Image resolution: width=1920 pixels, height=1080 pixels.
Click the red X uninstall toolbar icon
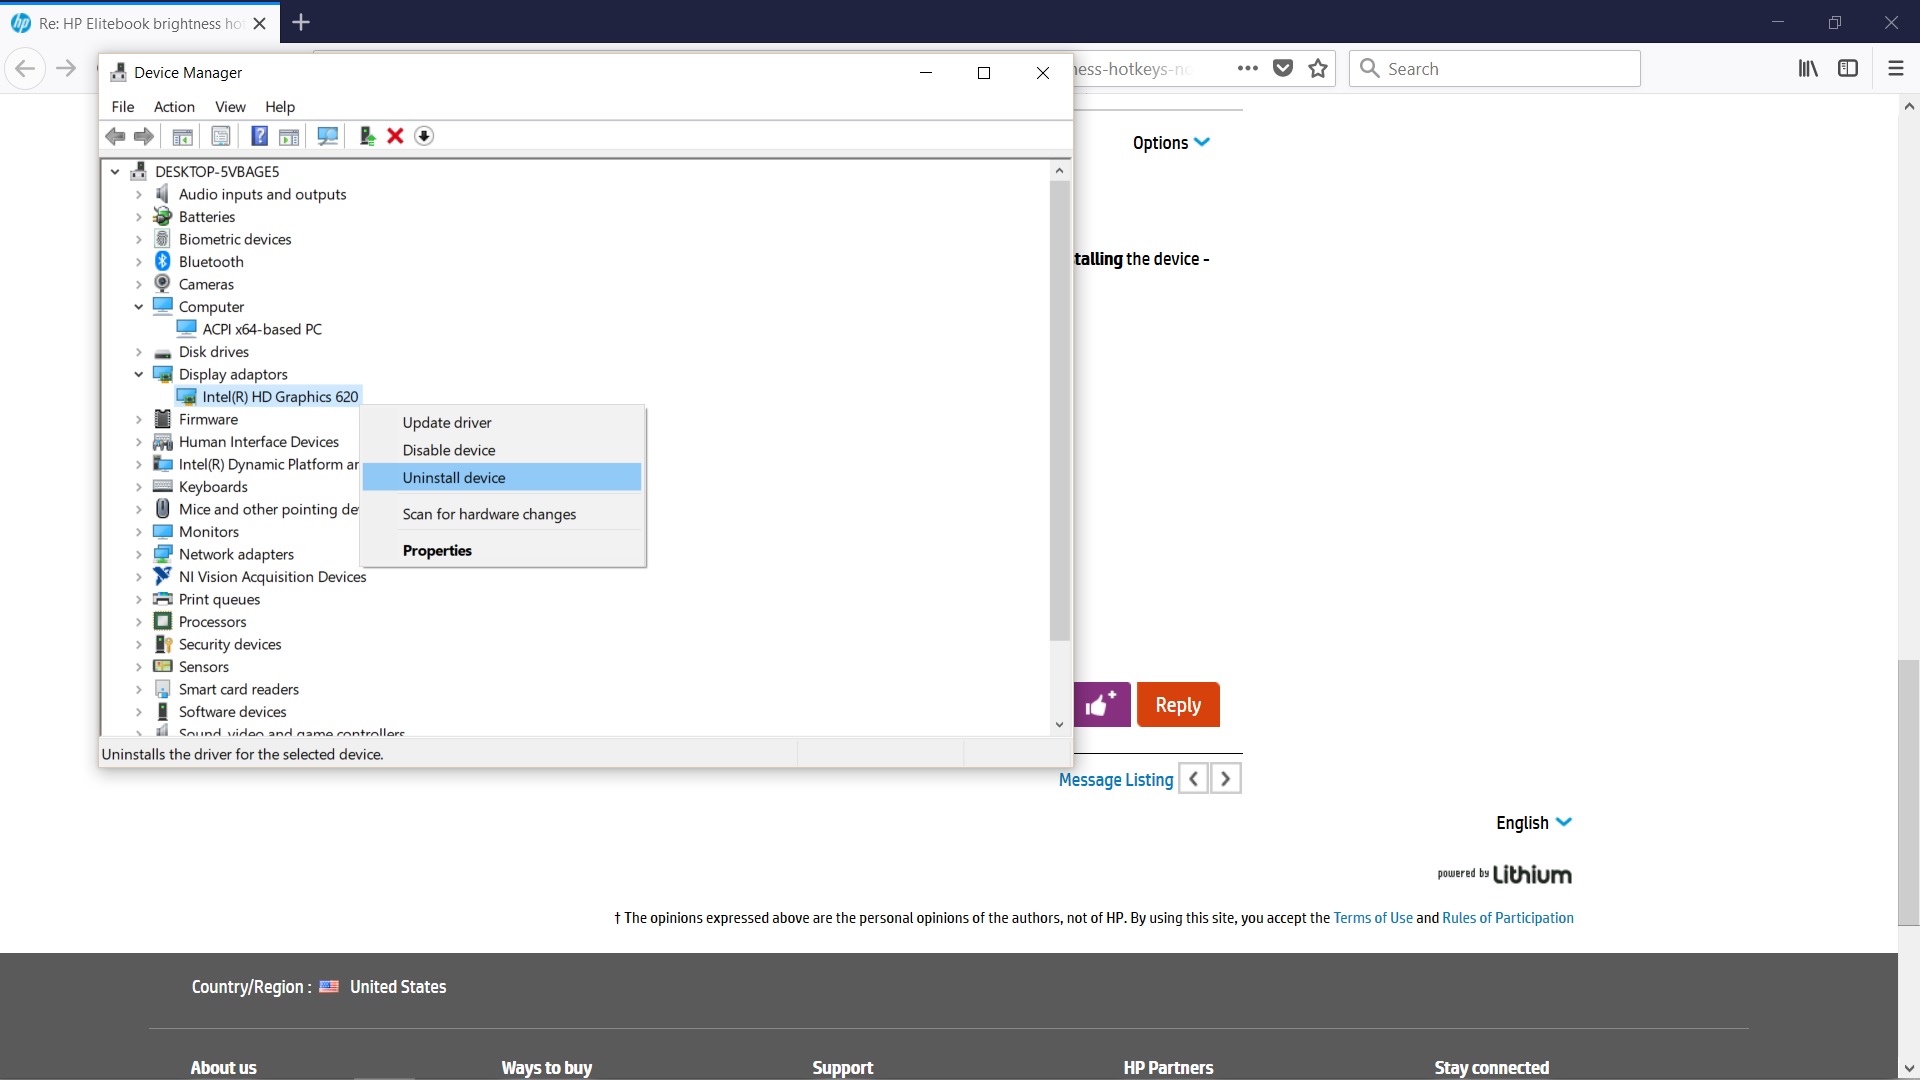coord(395,136)
